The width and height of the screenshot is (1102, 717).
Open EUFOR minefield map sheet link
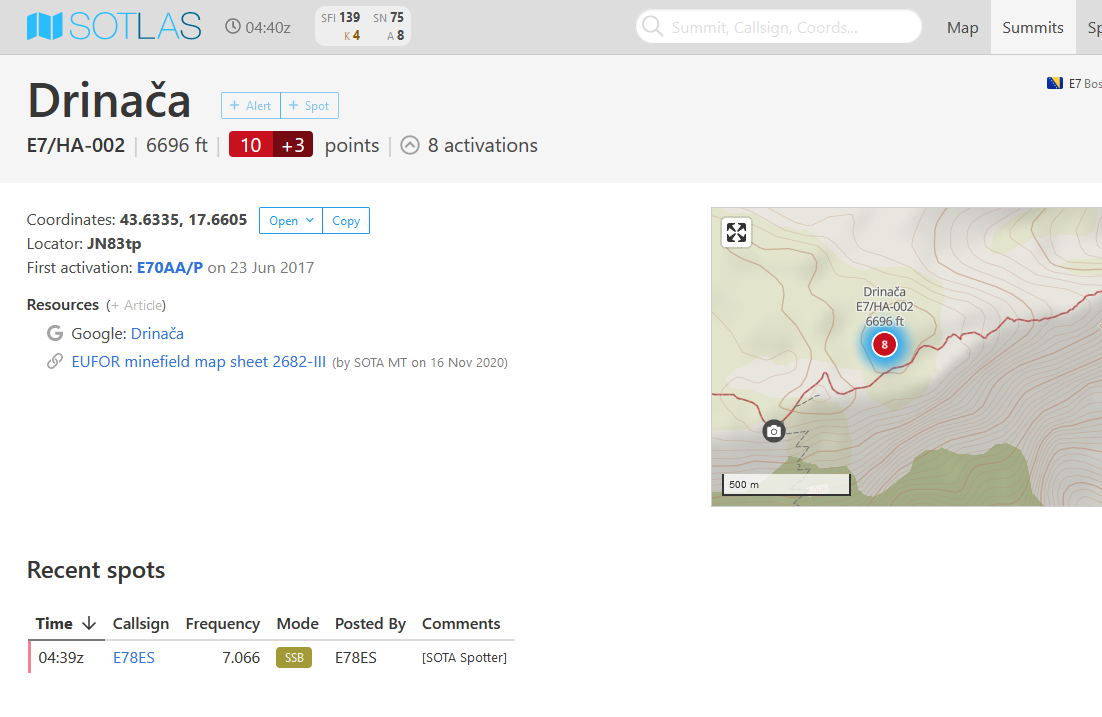tap(198, 362)
